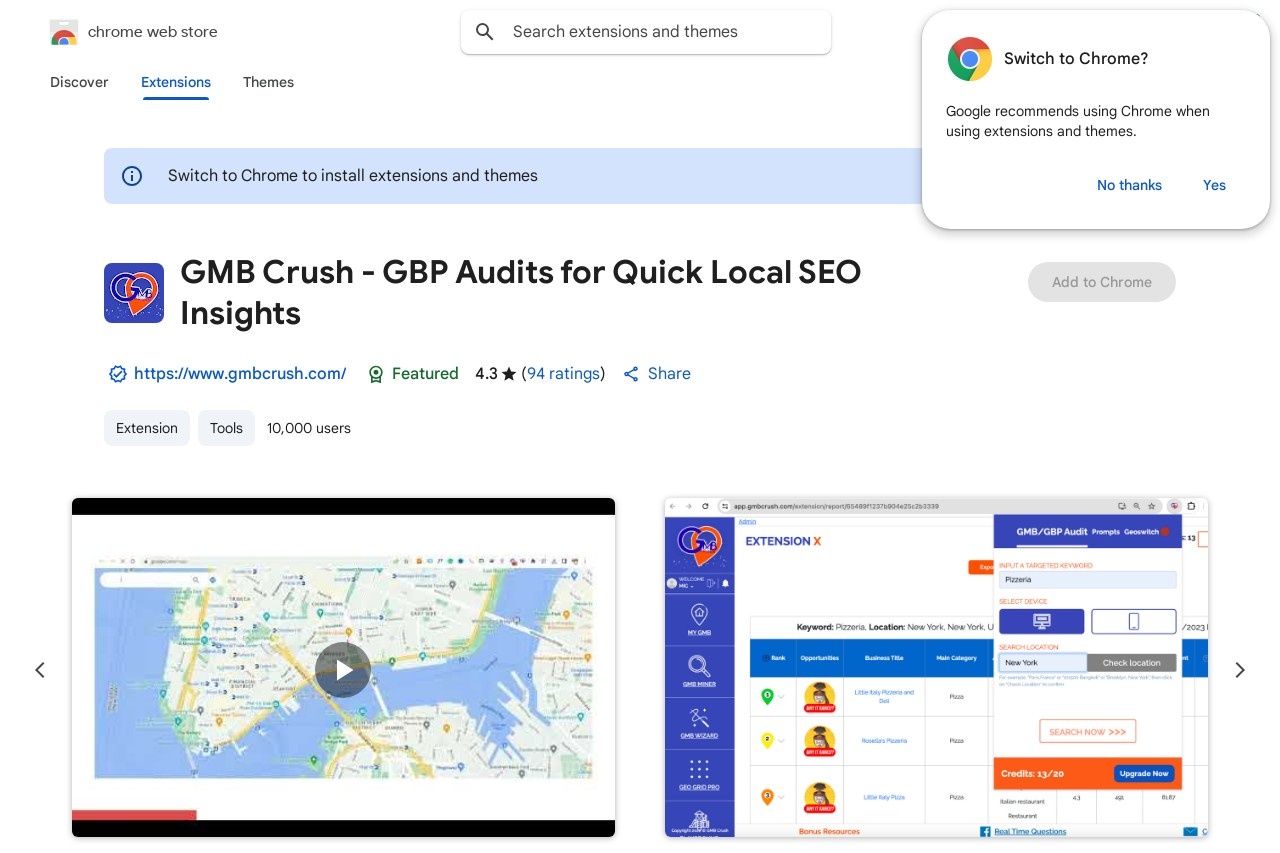Click the 'Google recommends using Chrome' message
Image resolution: width=1280 pixels, height=853 pixels.
coord(1078,121)
